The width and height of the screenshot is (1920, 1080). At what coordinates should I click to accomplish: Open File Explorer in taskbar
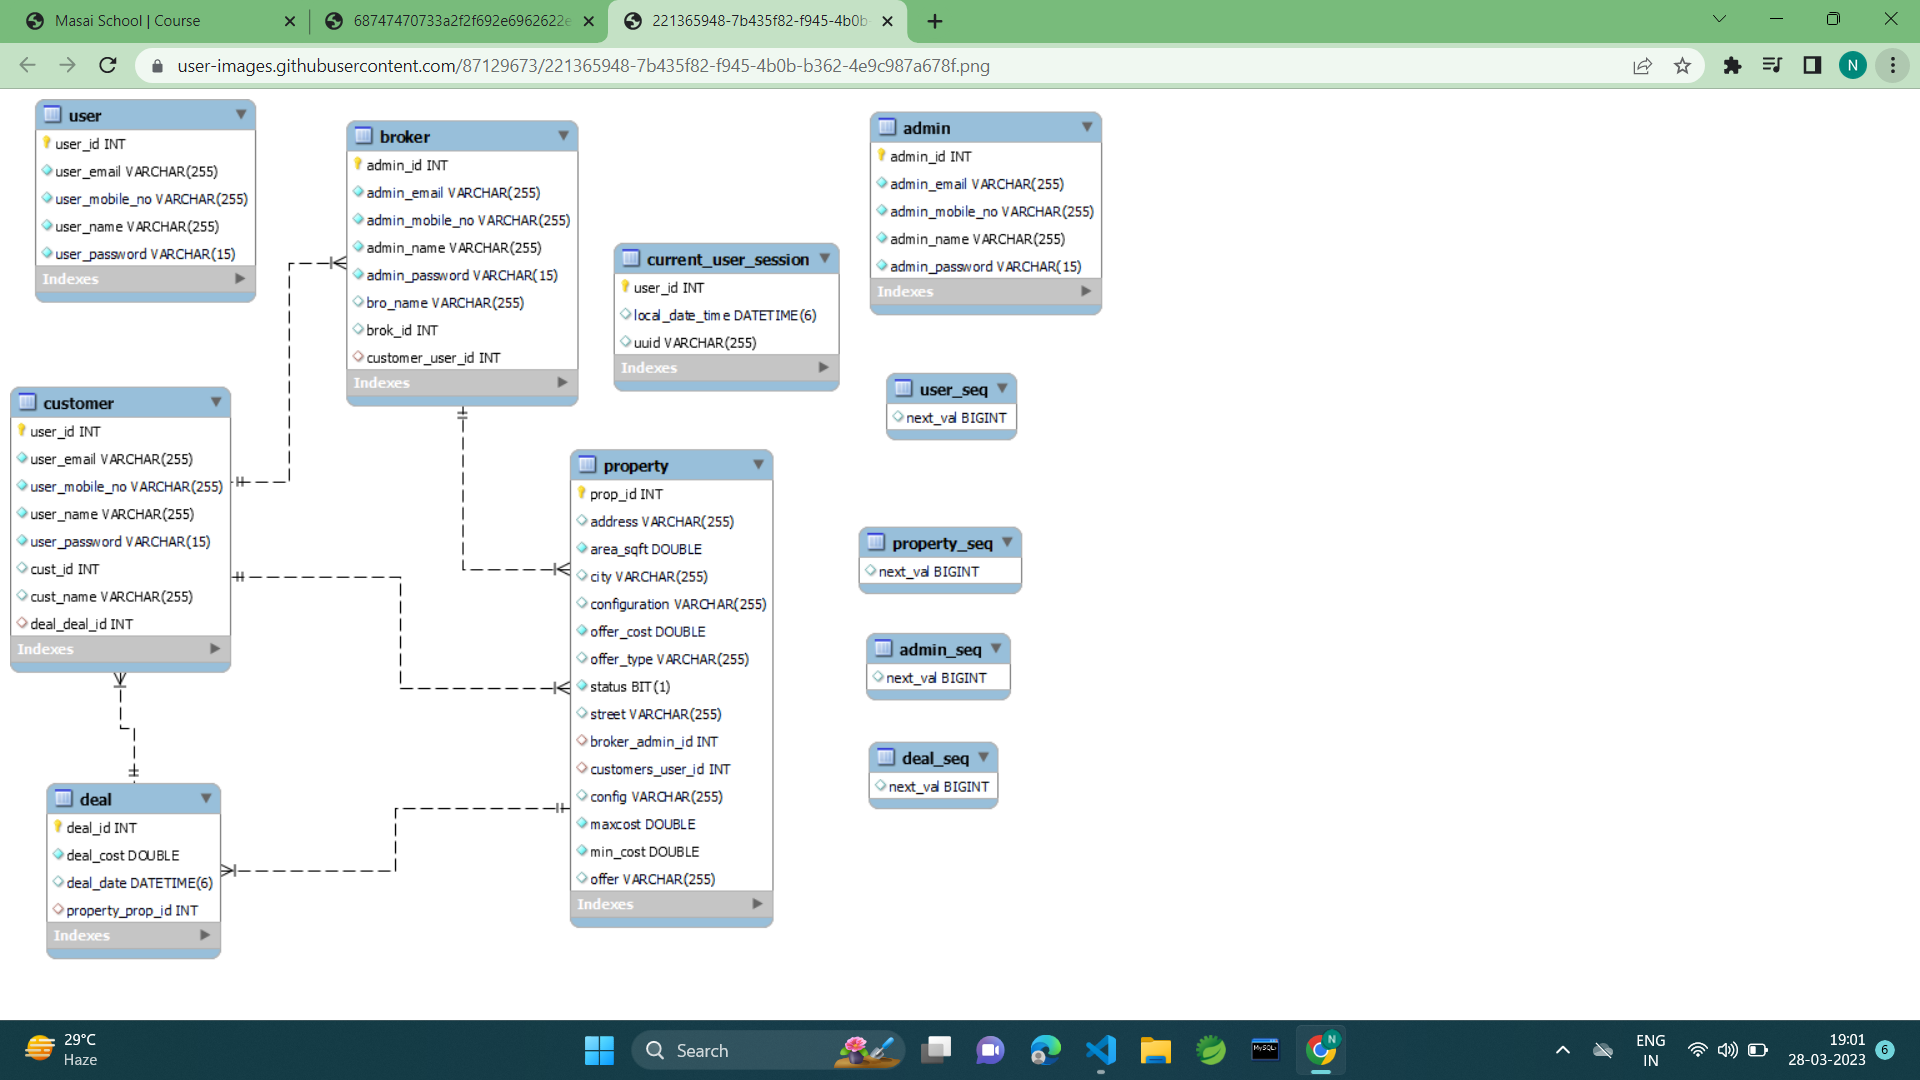pyautogui.click(x=1155, y=1050)
